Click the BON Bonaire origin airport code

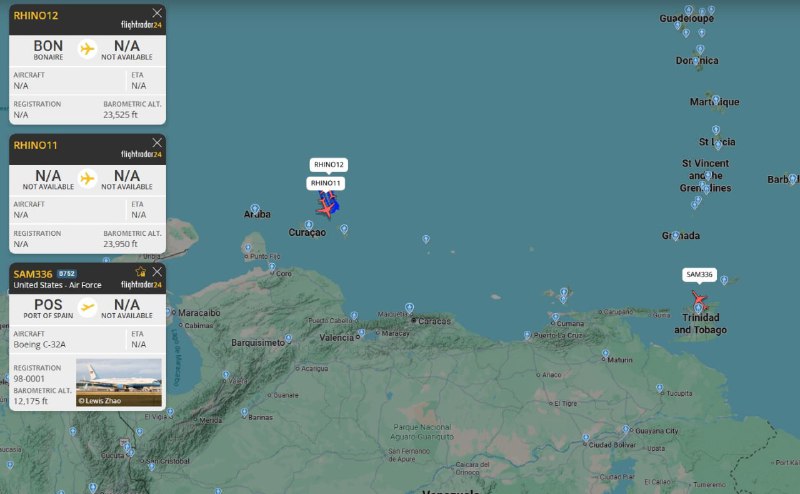coord(48,46)
